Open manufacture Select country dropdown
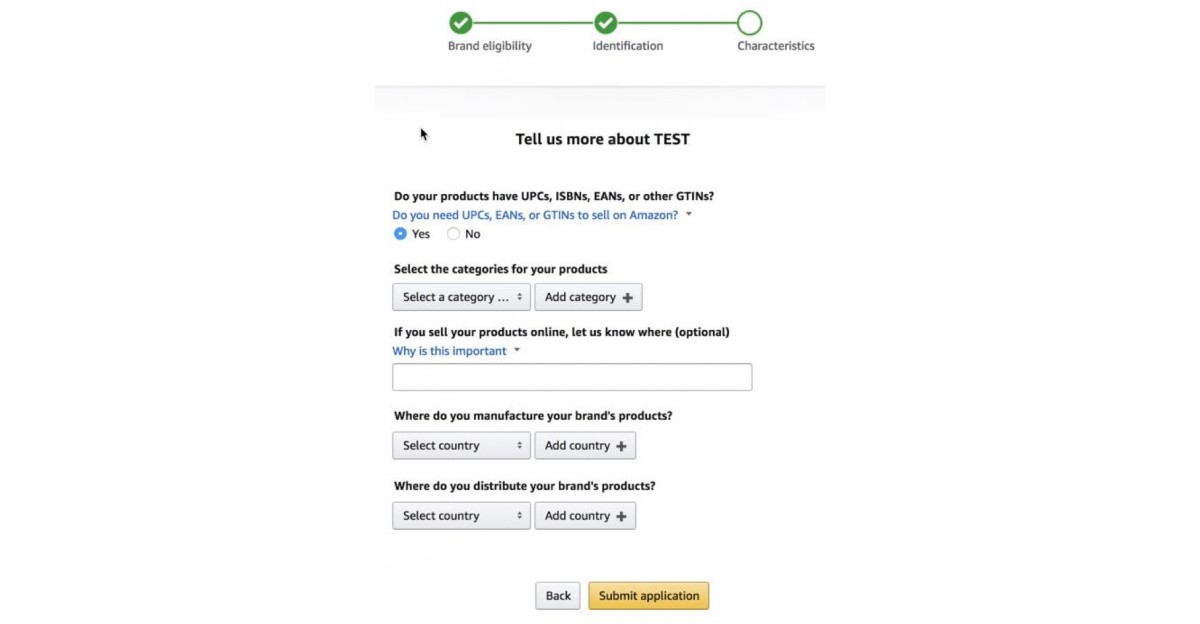The image size is (1200, 624). click(461, 445)
